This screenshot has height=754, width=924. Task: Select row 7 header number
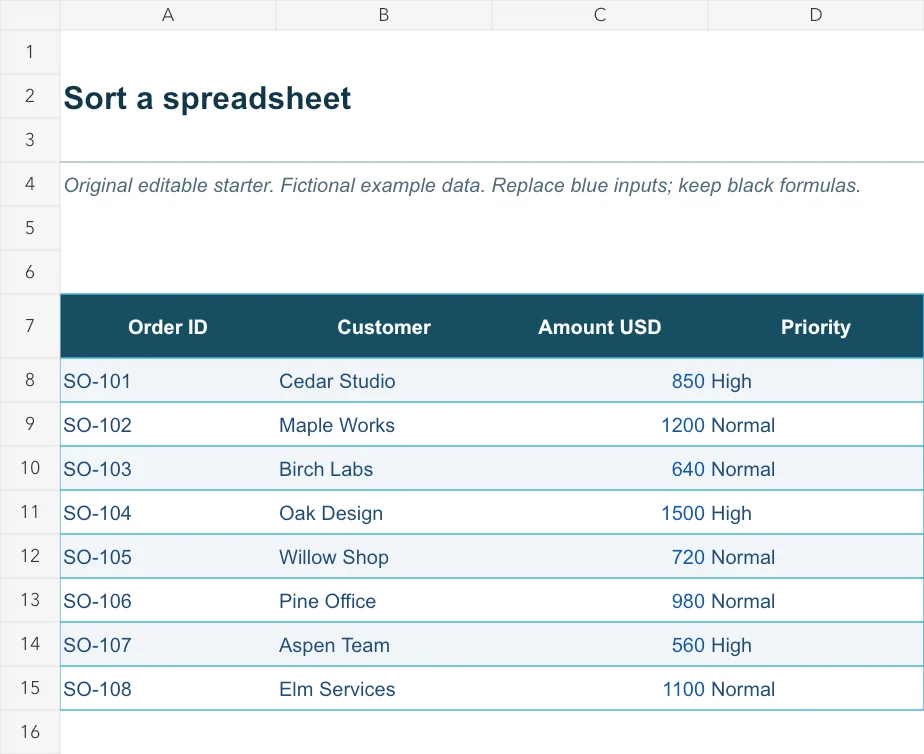[29, 326]
